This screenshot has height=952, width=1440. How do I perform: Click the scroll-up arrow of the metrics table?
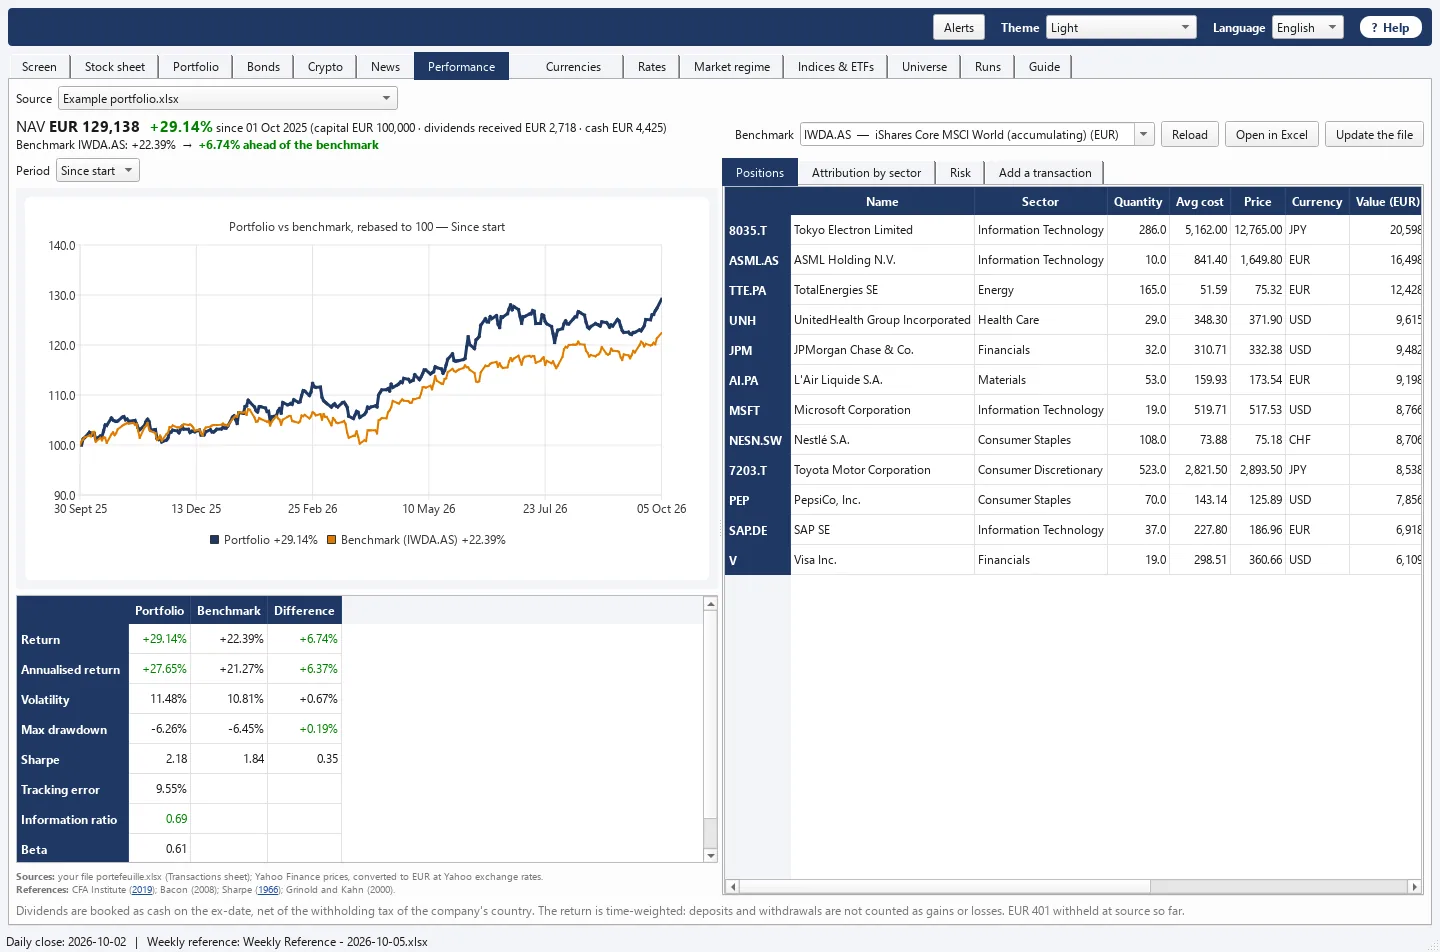[x=711, y=604]
